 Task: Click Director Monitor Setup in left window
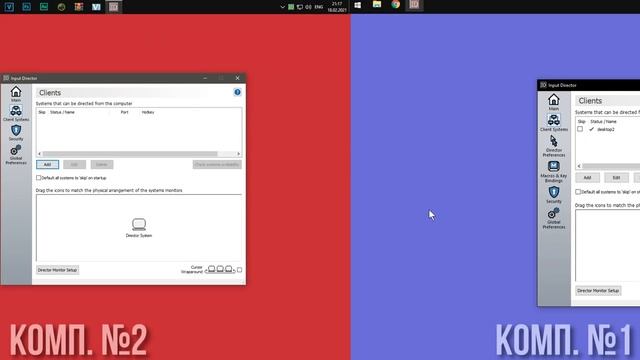[57, 270]
